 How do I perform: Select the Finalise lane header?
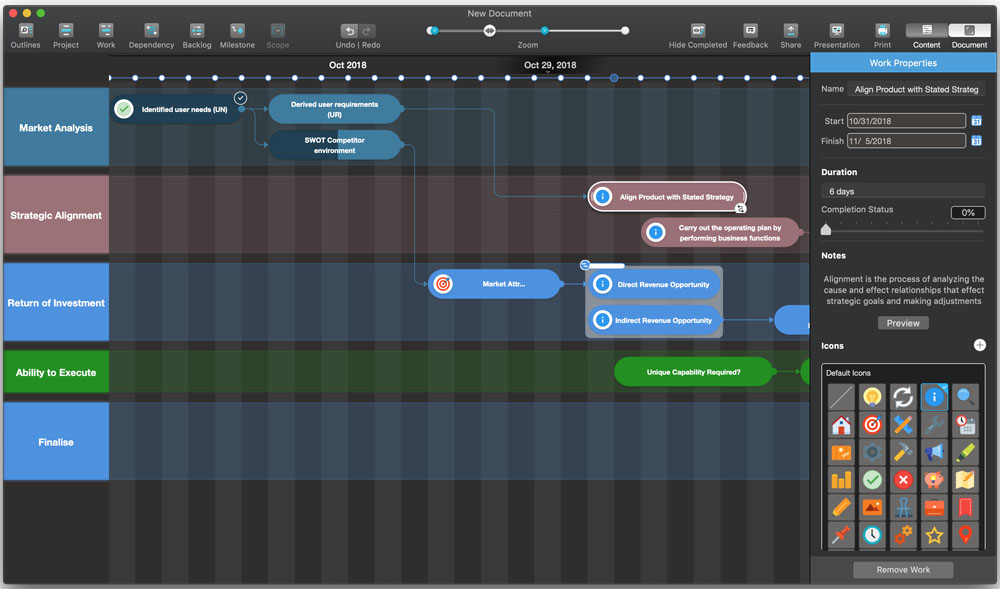click(x=56, y=441)
